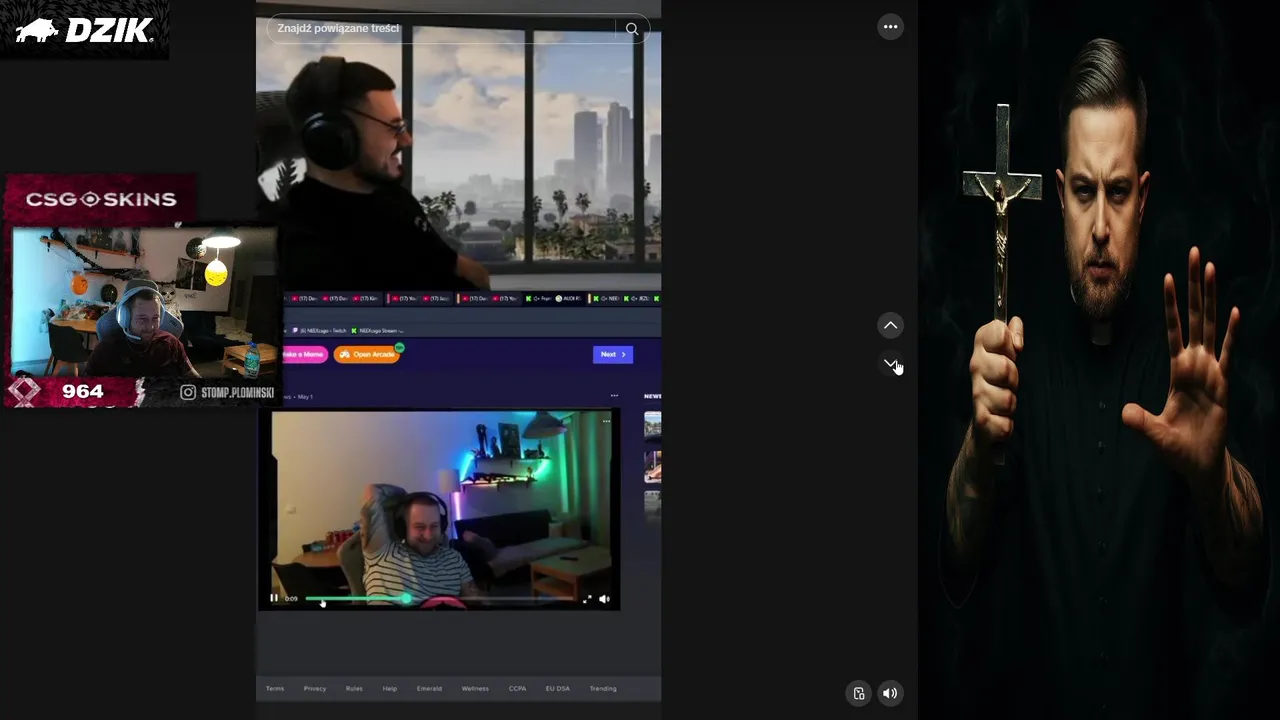Click the '0:09' clip time label

tap(291, 599)
